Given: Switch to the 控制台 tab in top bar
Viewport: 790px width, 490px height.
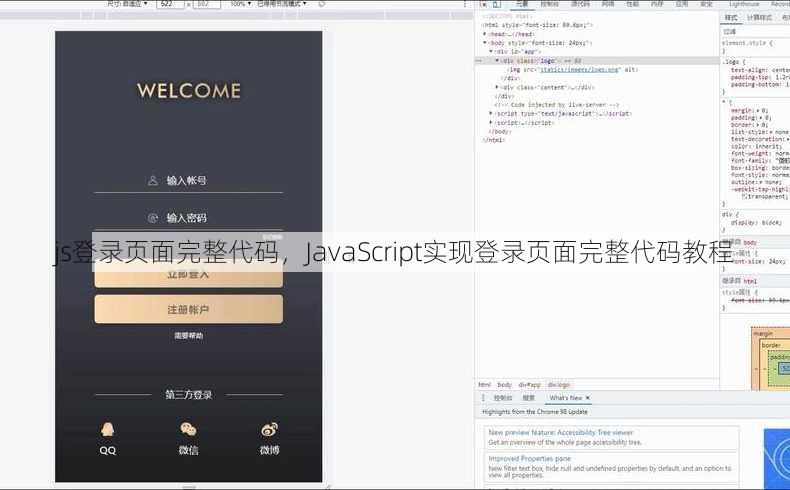Looking at the screenshot, I should pos(549,4).
